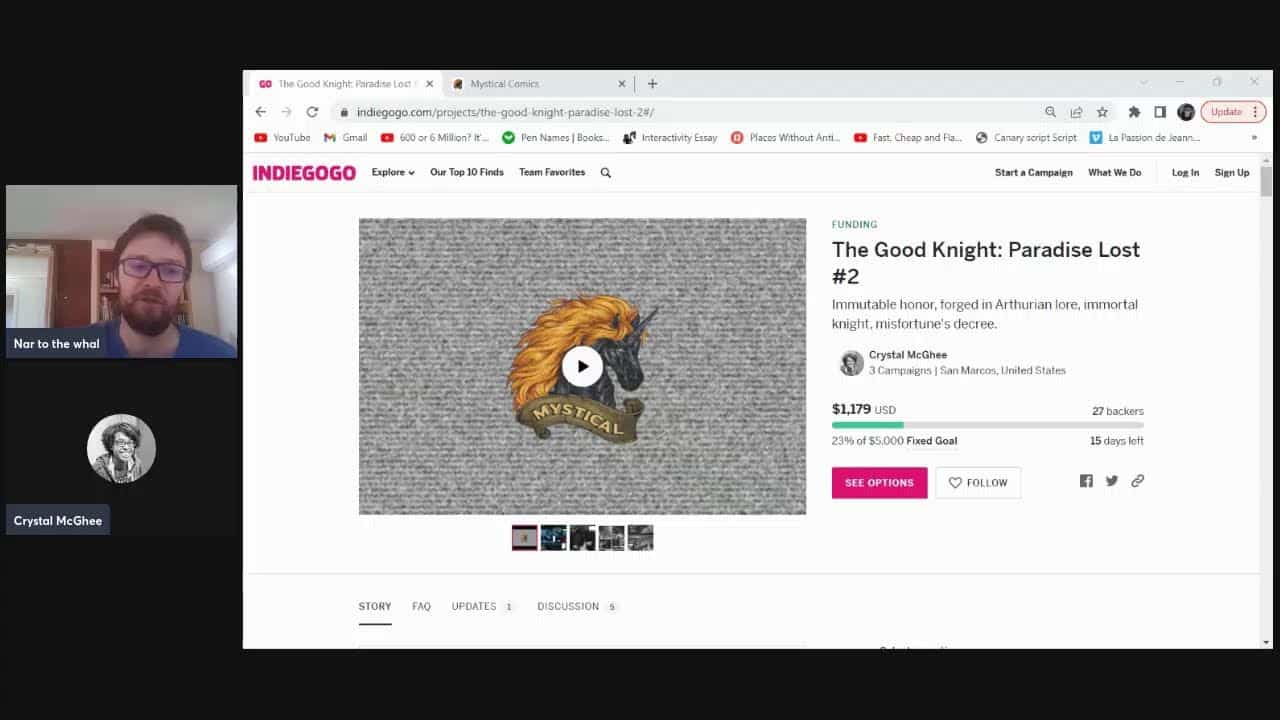
Task: Open Chrome extensions puzzle icon
Action: click(x=1134, y=112)
